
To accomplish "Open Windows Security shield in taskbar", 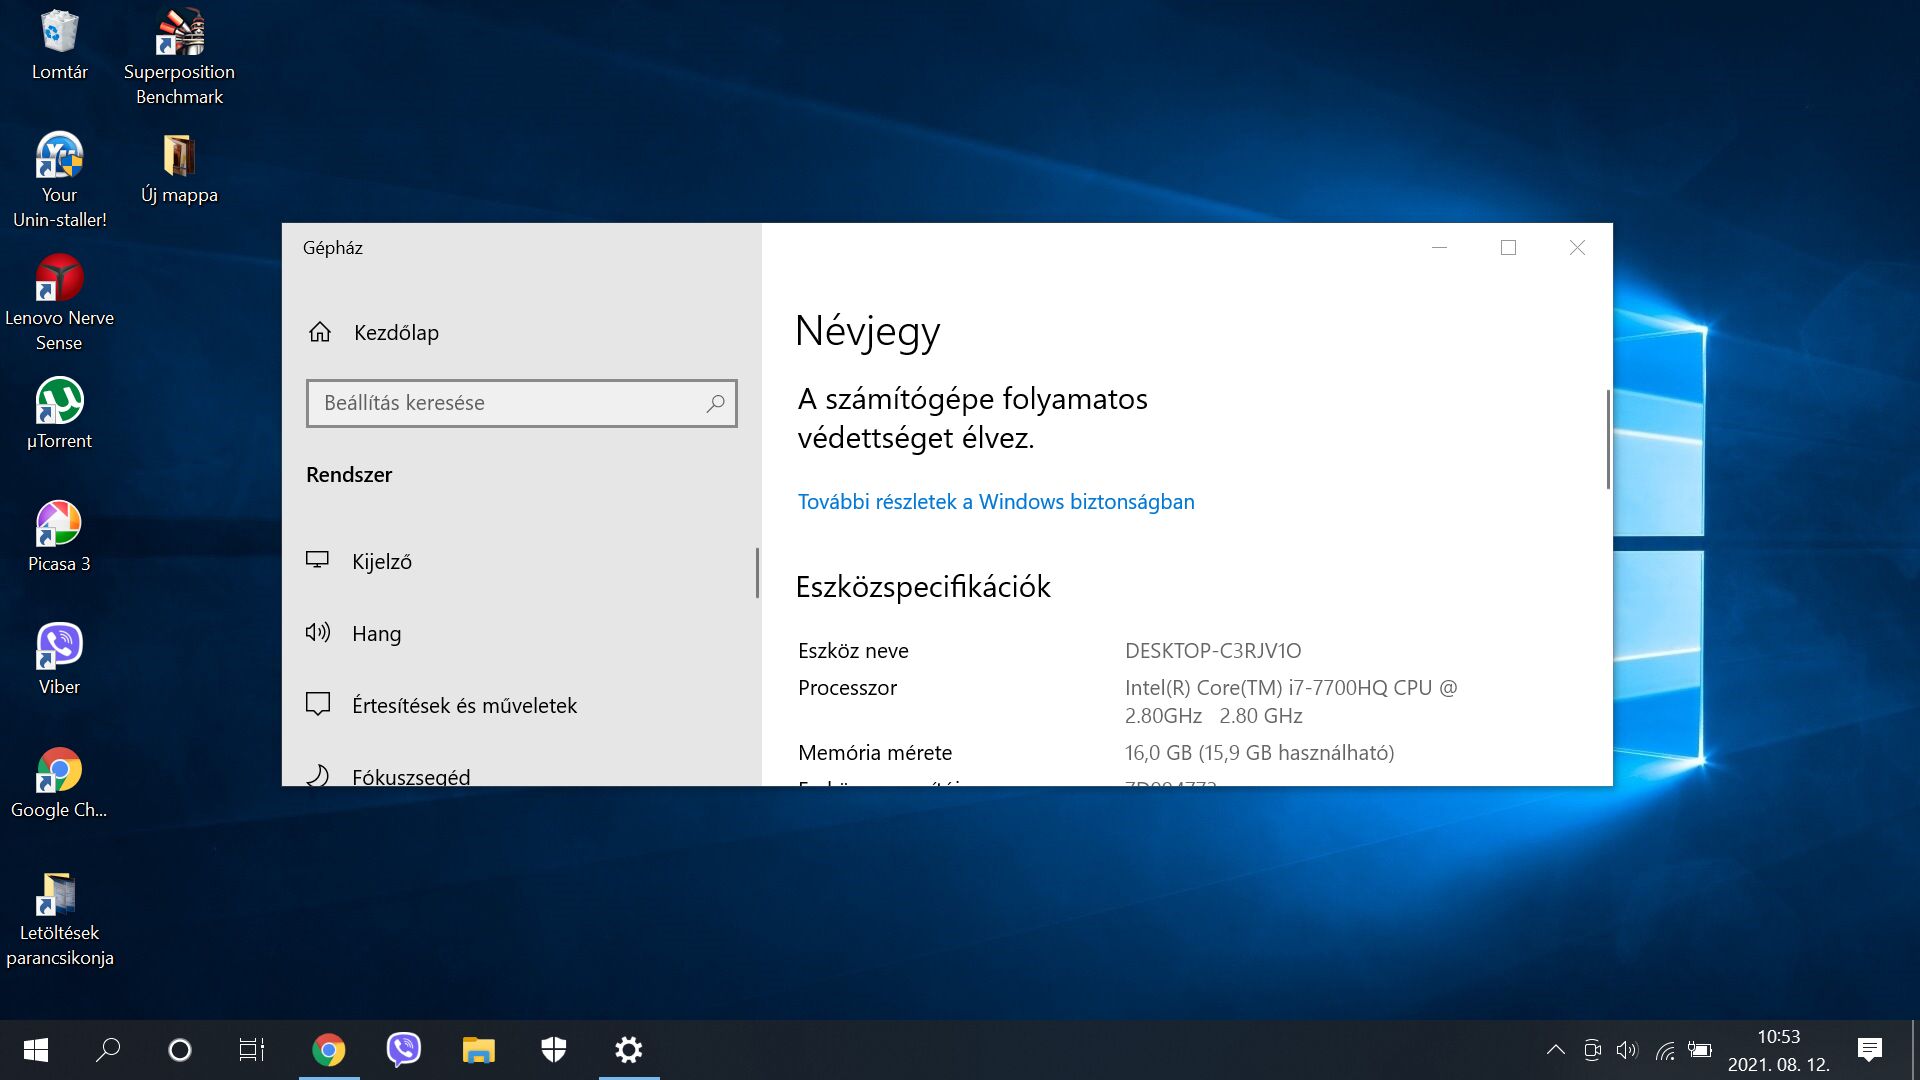I will (x=553, y=1049).
